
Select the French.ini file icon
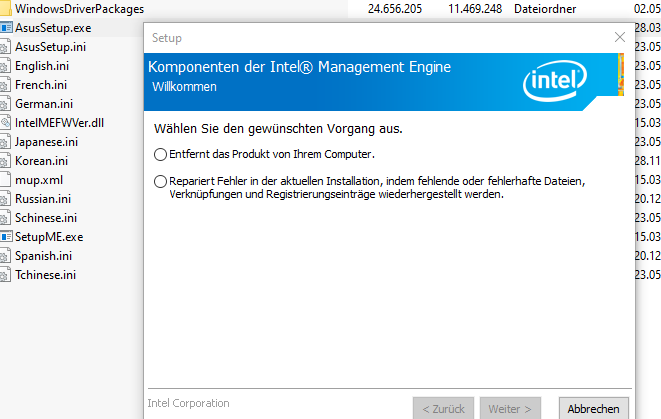coord(5,85)
